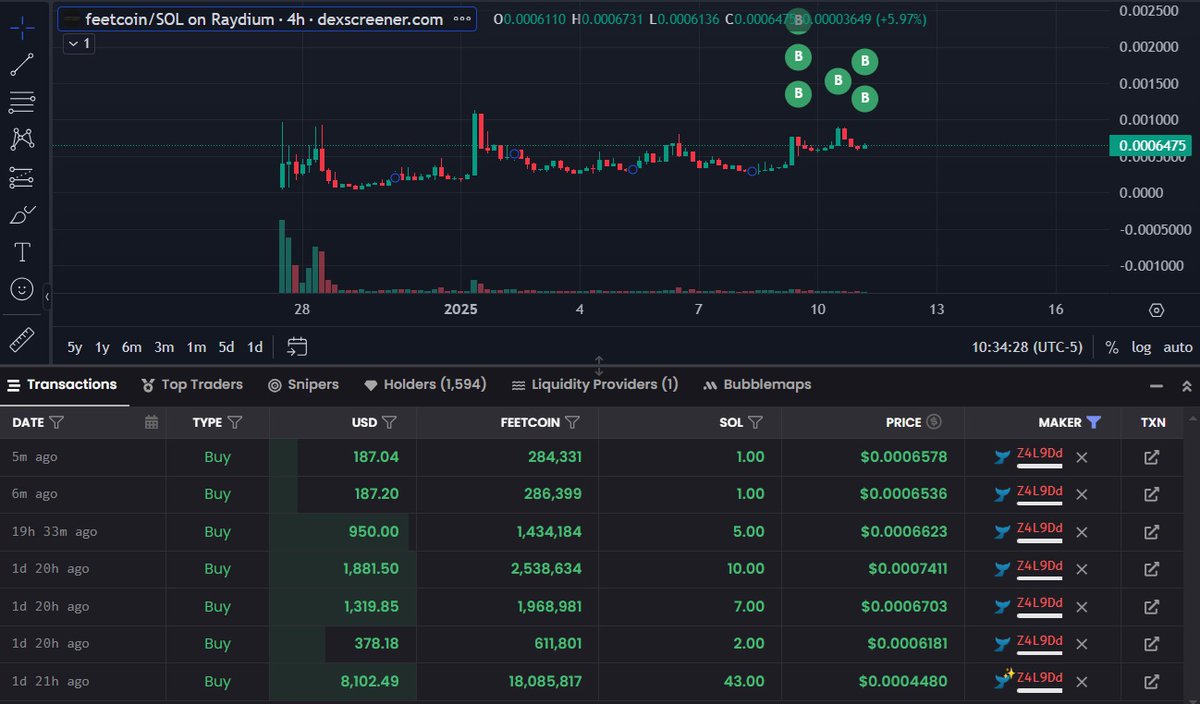Viewport: 1200px width, 704px height.
Task: Click maker address Z4L9Dd in the 43.00 SOL row
Action: coord(1039,678)
